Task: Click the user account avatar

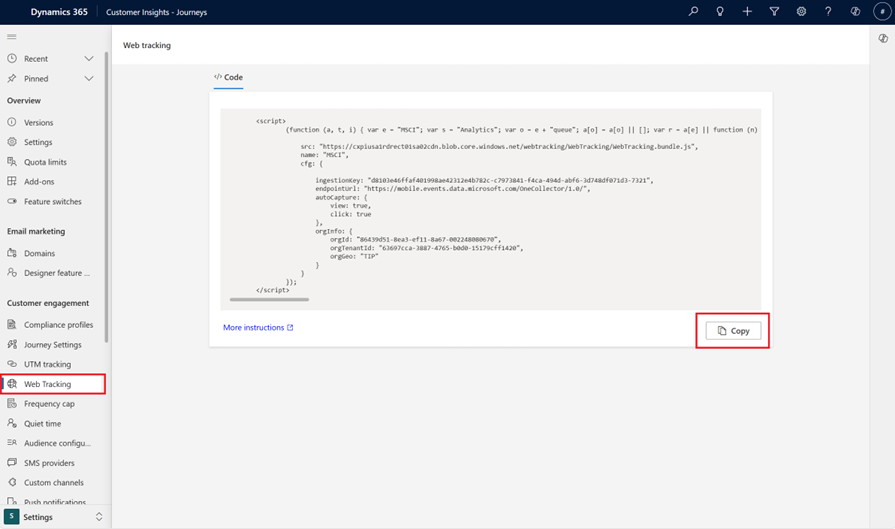Action: 881,12
